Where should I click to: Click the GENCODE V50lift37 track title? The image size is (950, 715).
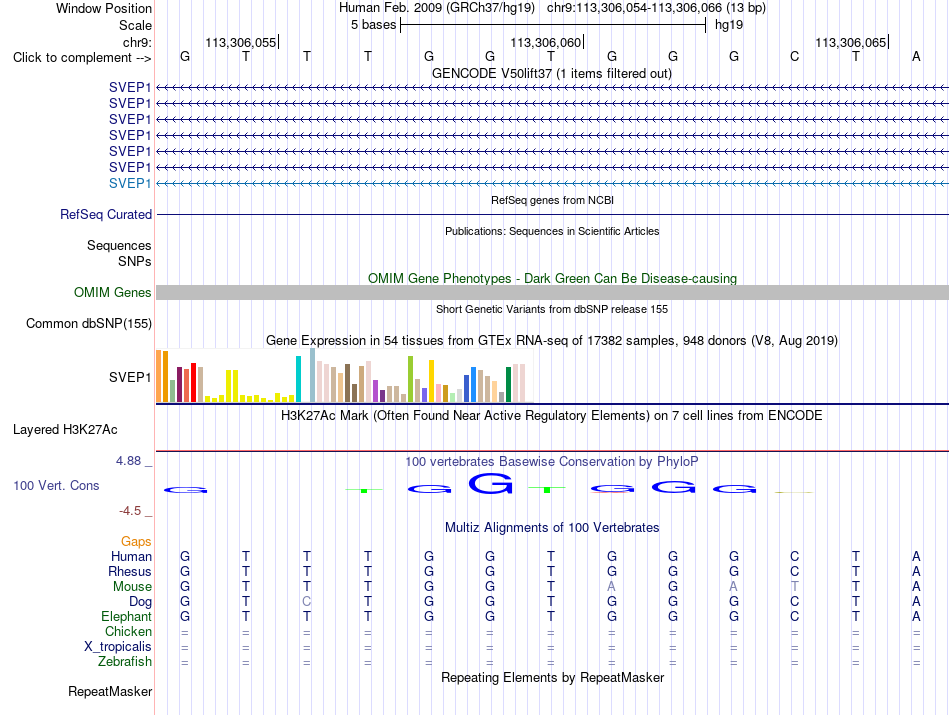click(x=552, y=73)
